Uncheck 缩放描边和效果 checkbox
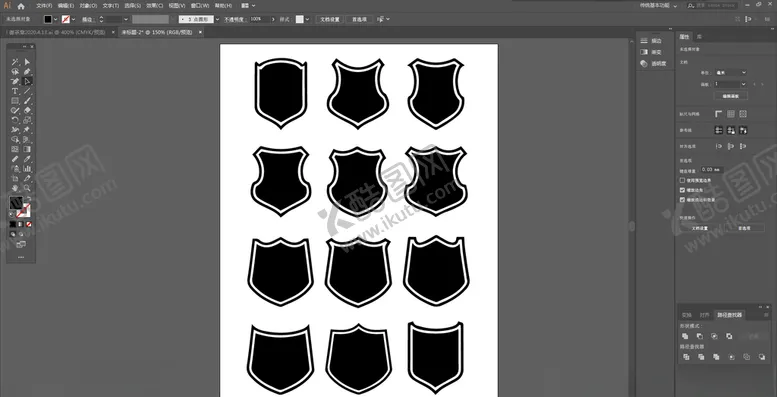The width and height of the screenshot is (777, 397). (x=682, y=199)
